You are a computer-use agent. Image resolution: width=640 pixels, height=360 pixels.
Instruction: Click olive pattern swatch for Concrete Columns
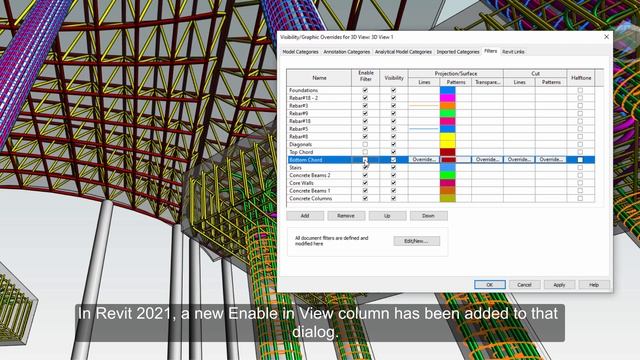447,198
